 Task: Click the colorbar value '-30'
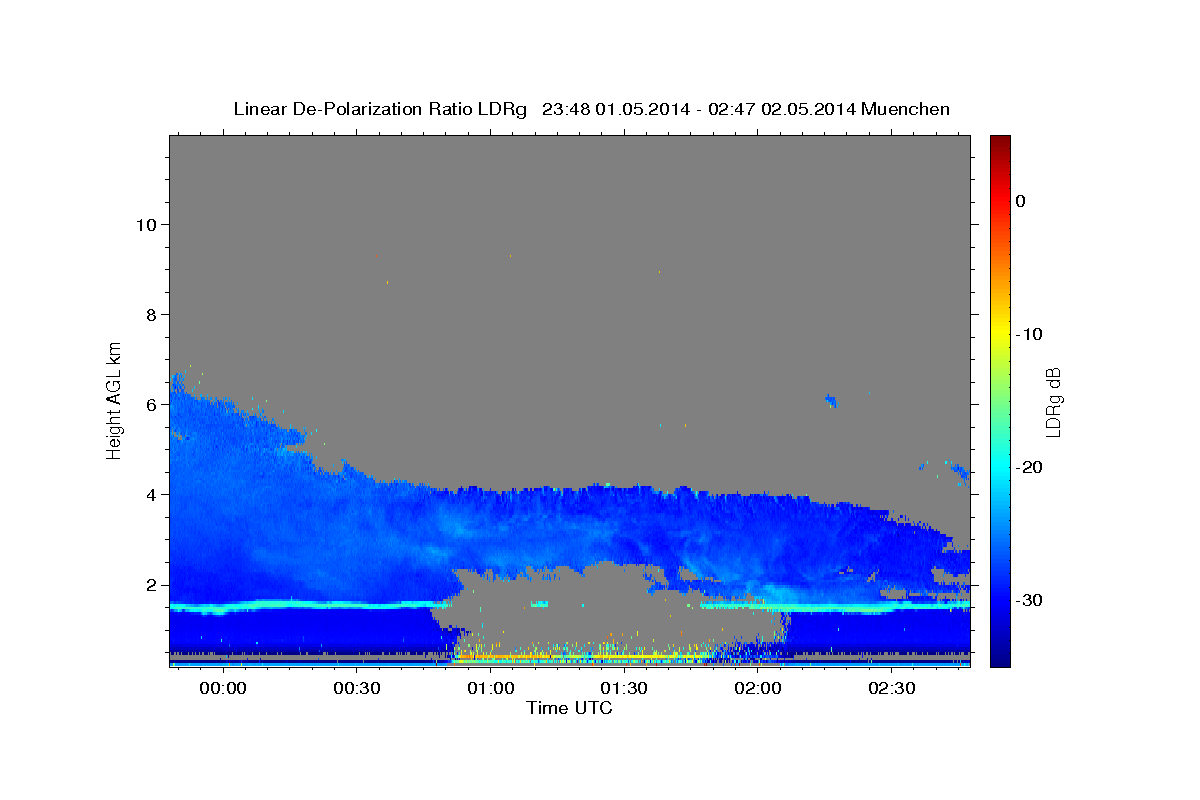coord(1029,600)
